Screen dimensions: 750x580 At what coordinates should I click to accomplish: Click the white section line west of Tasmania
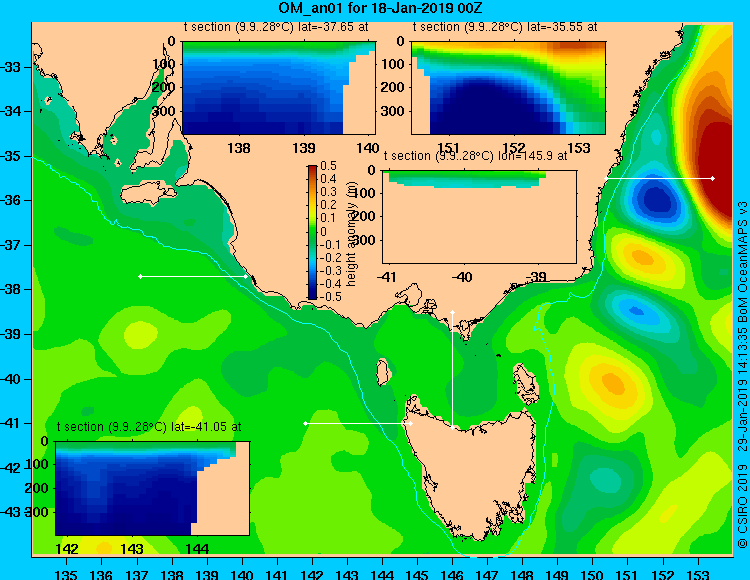pos(358,423)
